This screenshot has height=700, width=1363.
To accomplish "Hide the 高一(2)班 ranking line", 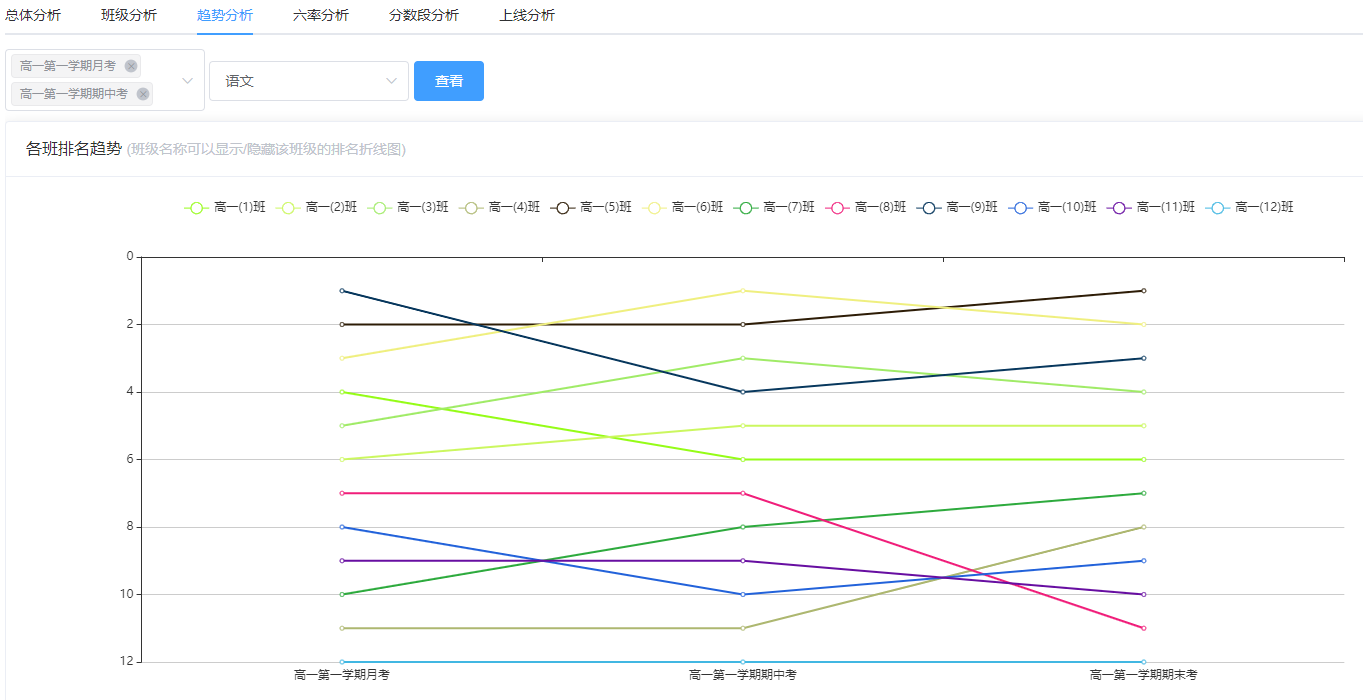I will (x=316, y=207).
